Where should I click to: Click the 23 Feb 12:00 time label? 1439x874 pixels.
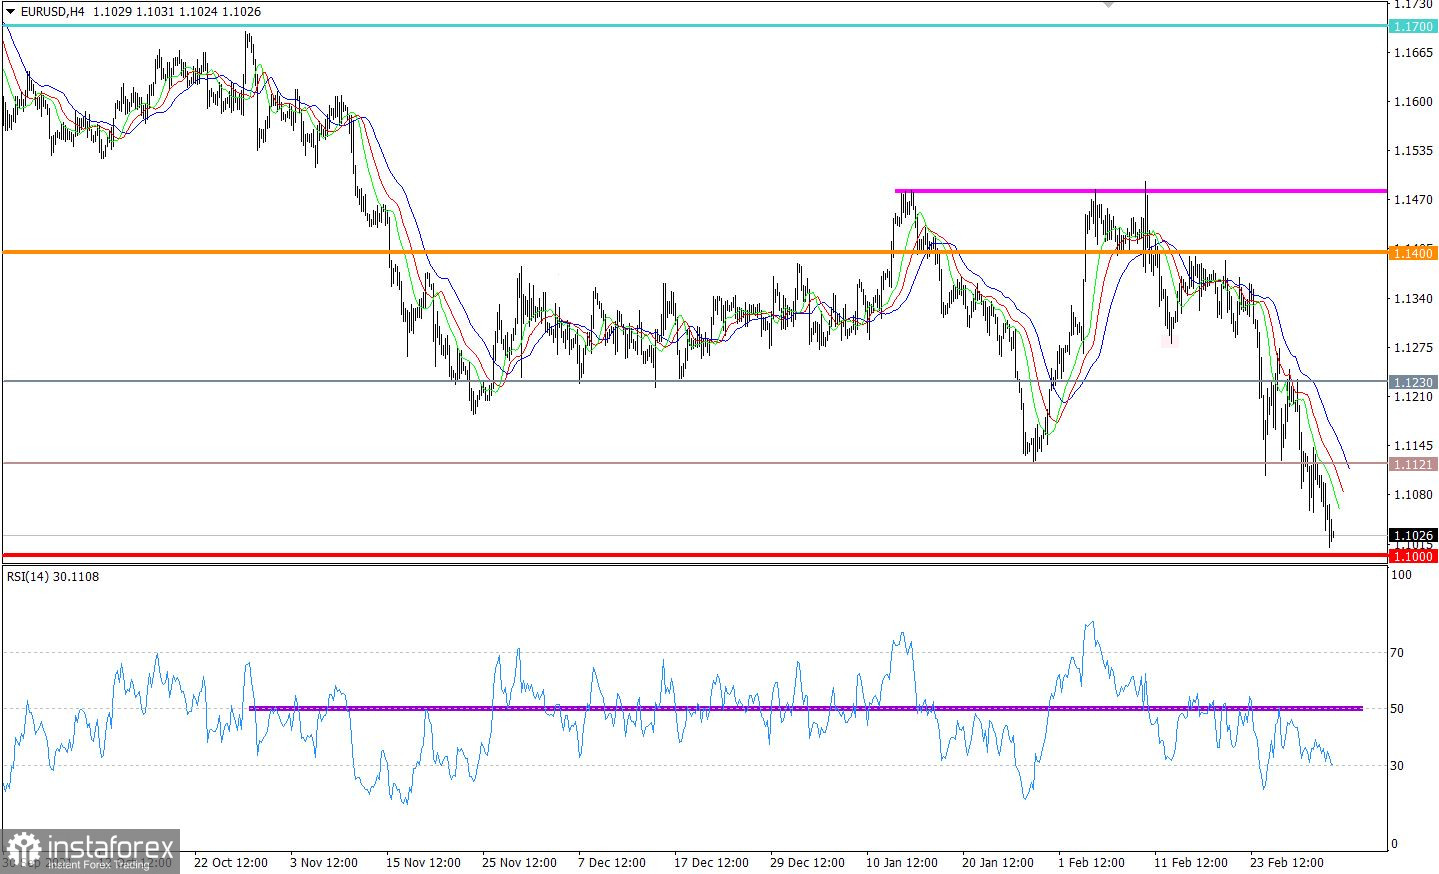click(1287, 862)
